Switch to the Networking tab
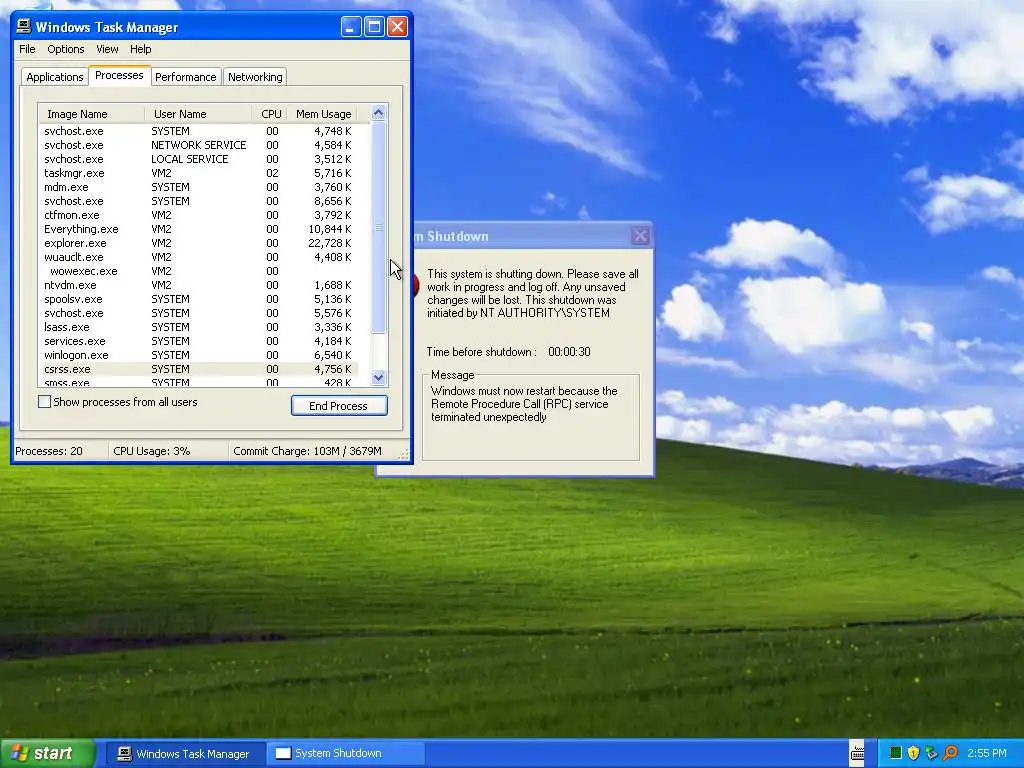Image resolution: width=1024 pixels, height=768 pixels. [x=255, y=77]
